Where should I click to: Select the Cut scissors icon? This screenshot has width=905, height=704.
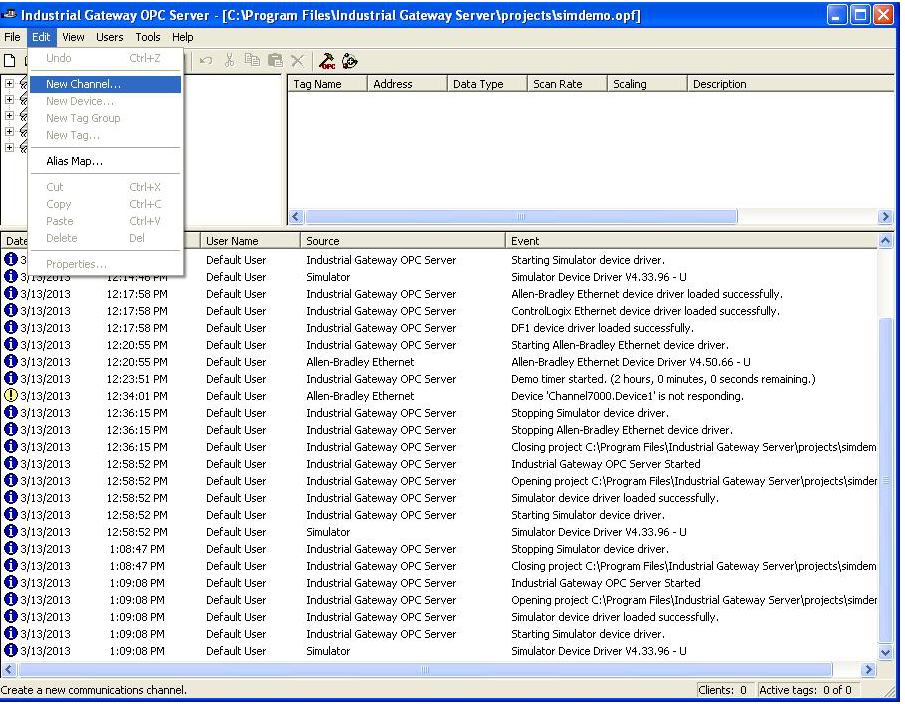pyautogui.click(x=228, y=61)
